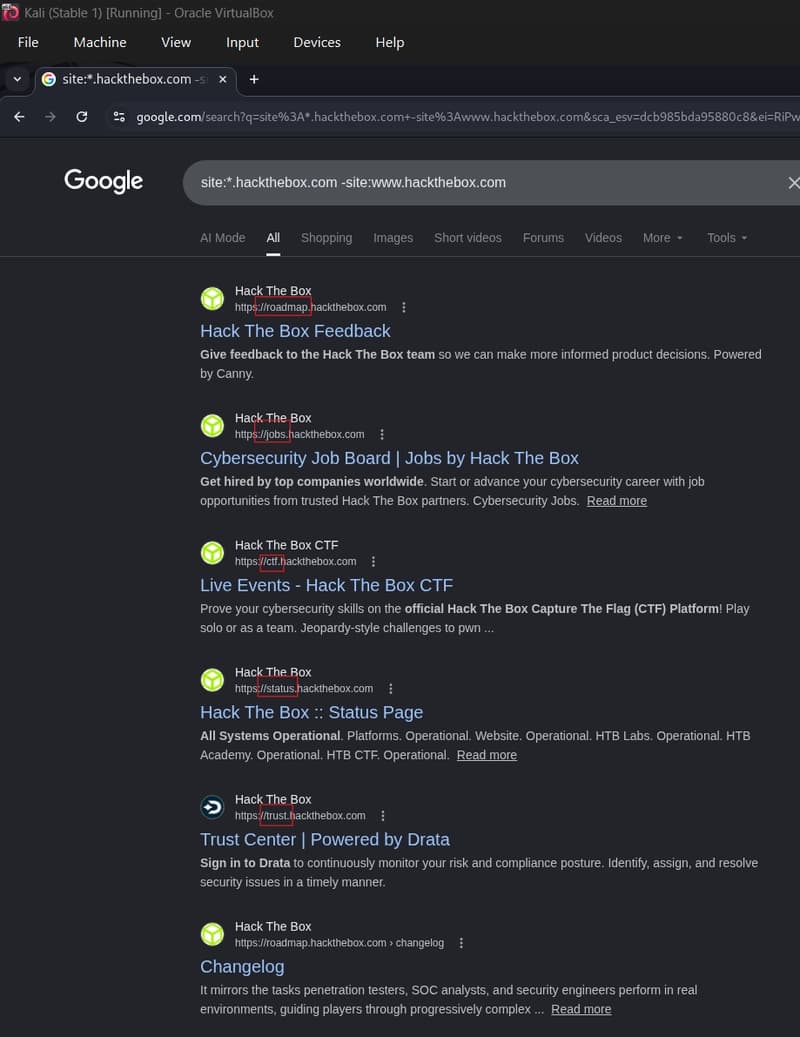
Task: Click Read more under Changelog result
Action: 581,1009
